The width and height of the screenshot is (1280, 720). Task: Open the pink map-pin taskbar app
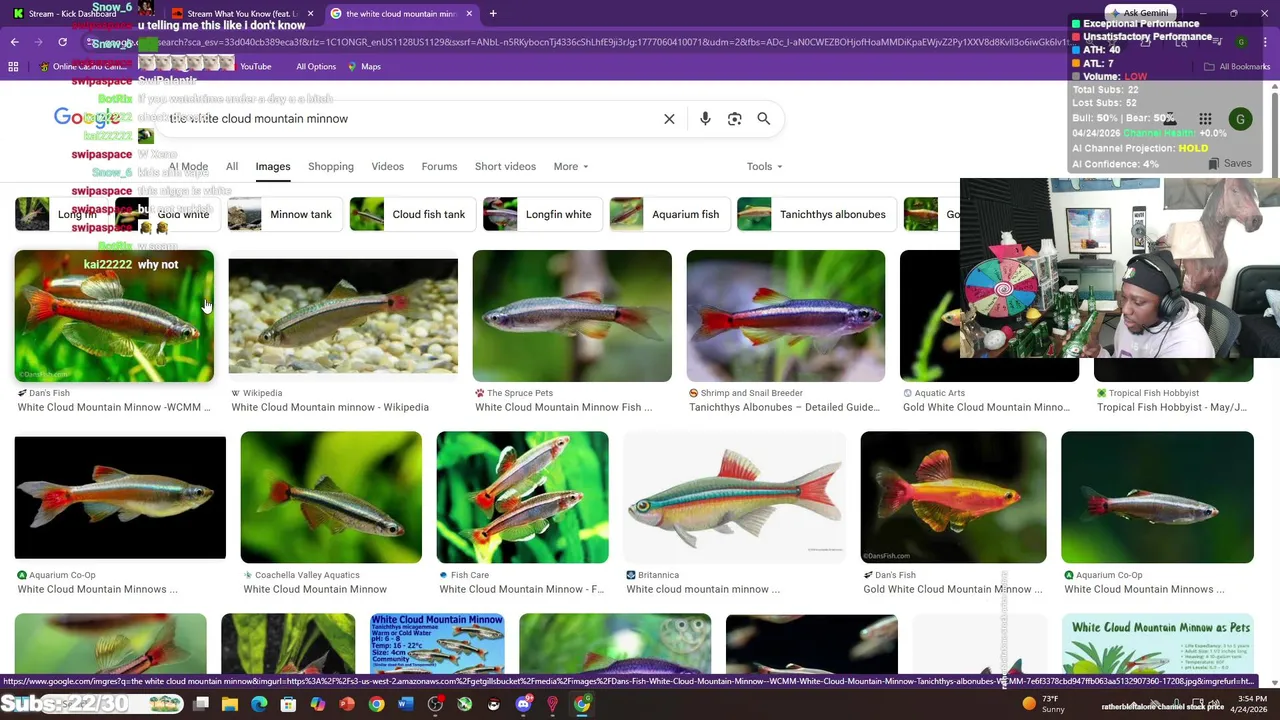click(x=552, y=704)
